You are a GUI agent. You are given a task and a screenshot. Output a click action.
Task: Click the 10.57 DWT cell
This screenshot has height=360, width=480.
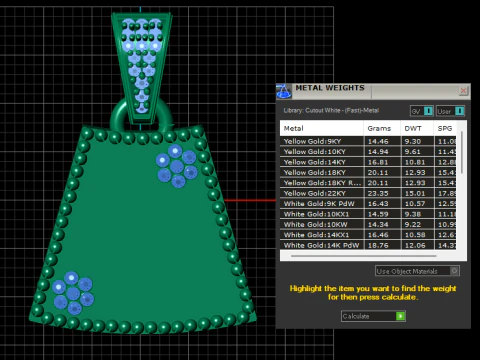(417, 204)
